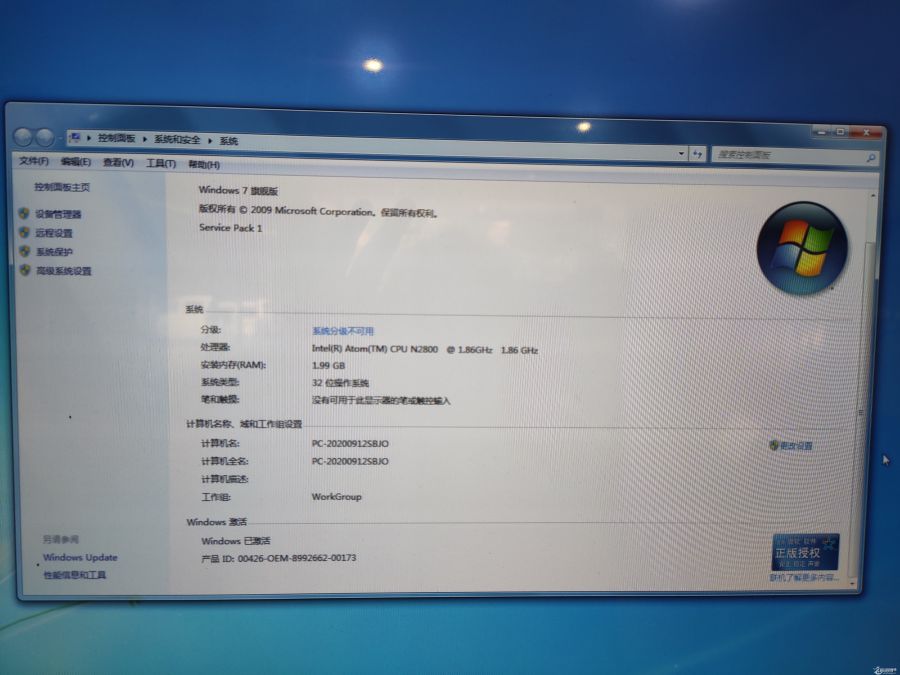Refresh the page using the address bar refresh button

tap(697, 154)
